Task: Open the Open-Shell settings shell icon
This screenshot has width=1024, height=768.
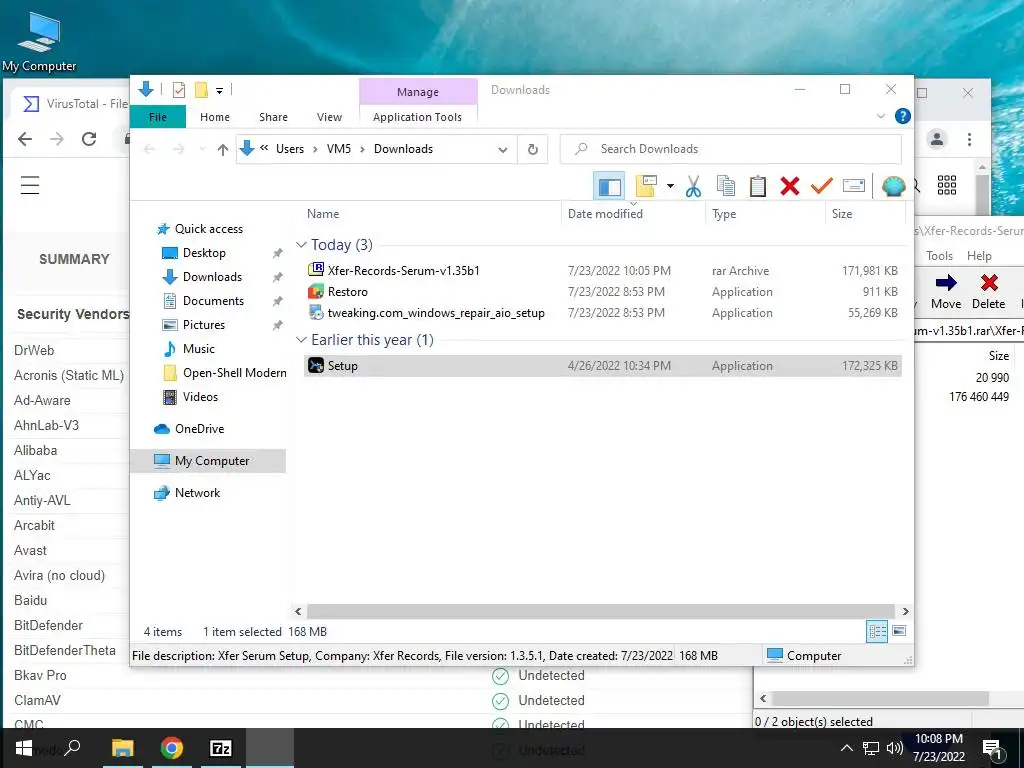Action: coord(893,187)
